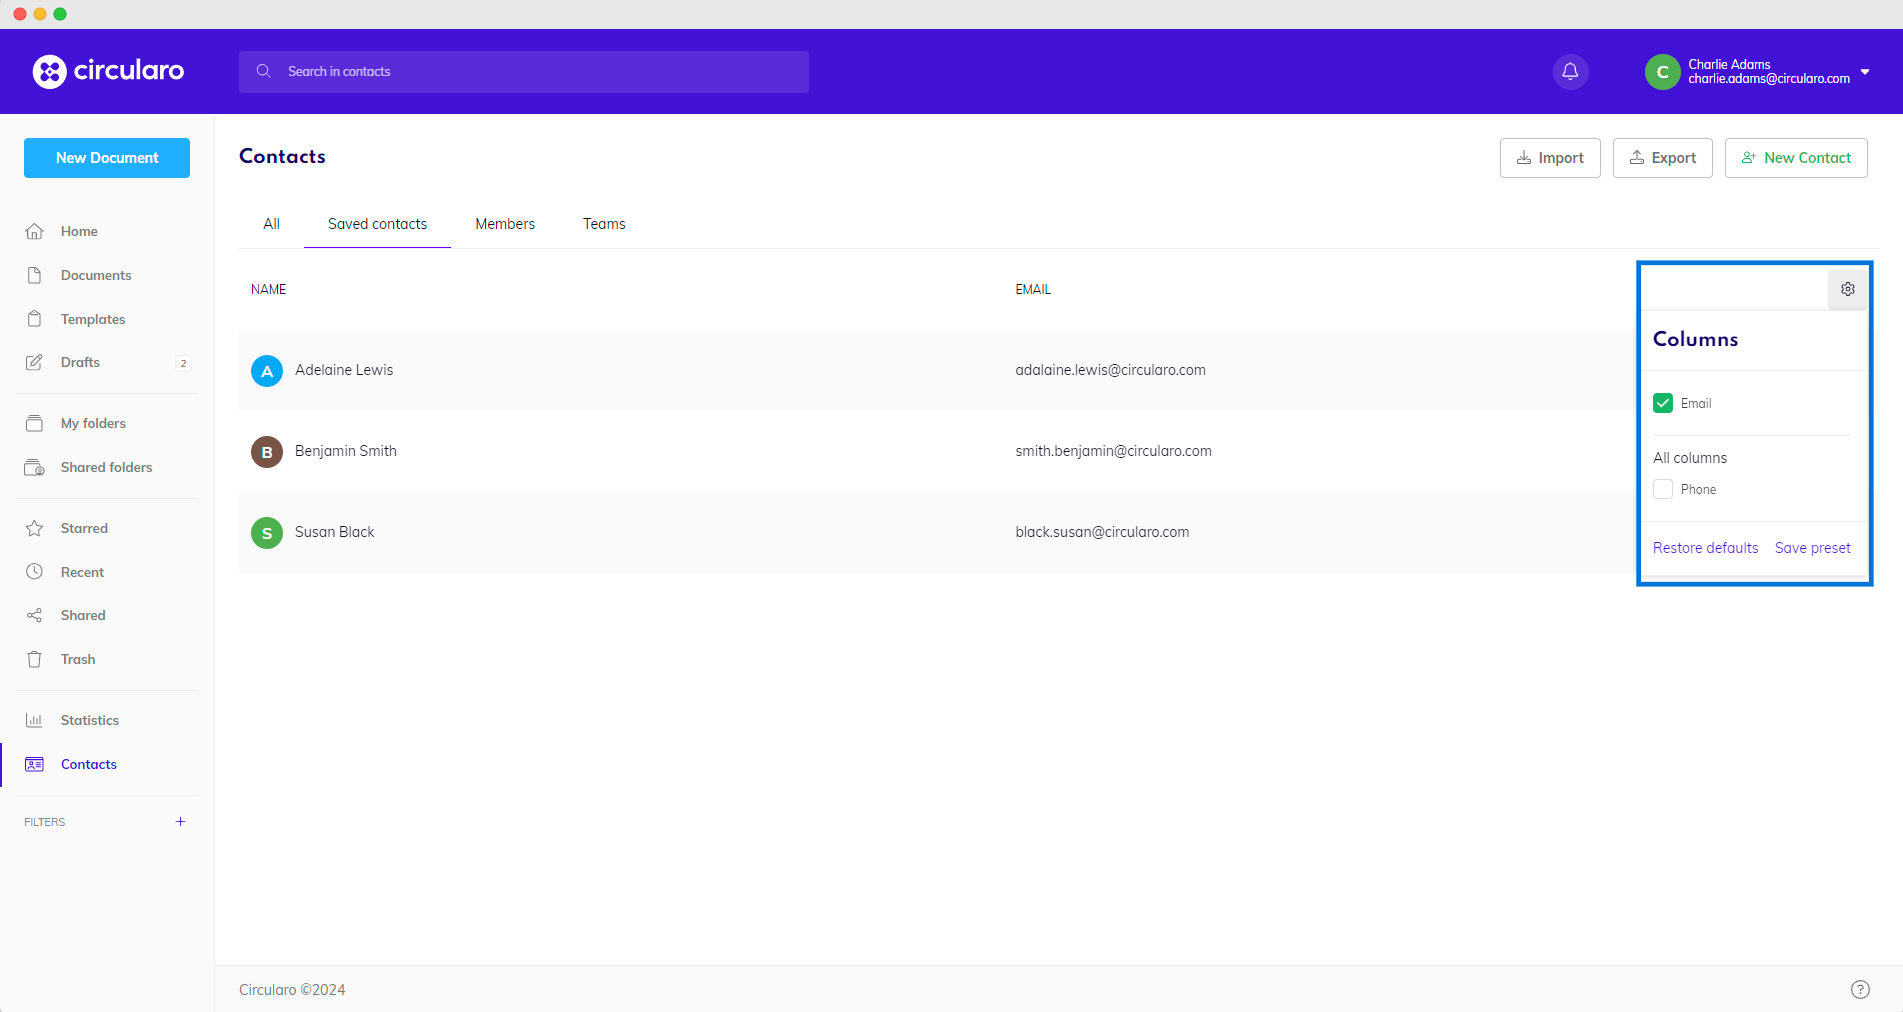Switch to the Teams tab

point(603,223)
